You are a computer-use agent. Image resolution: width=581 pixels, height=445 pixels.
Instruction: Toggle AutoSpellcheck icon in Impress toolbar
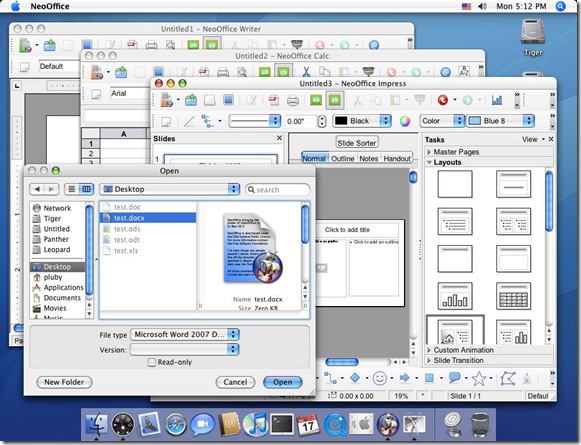pyautogui.click(x=335, y=100)
